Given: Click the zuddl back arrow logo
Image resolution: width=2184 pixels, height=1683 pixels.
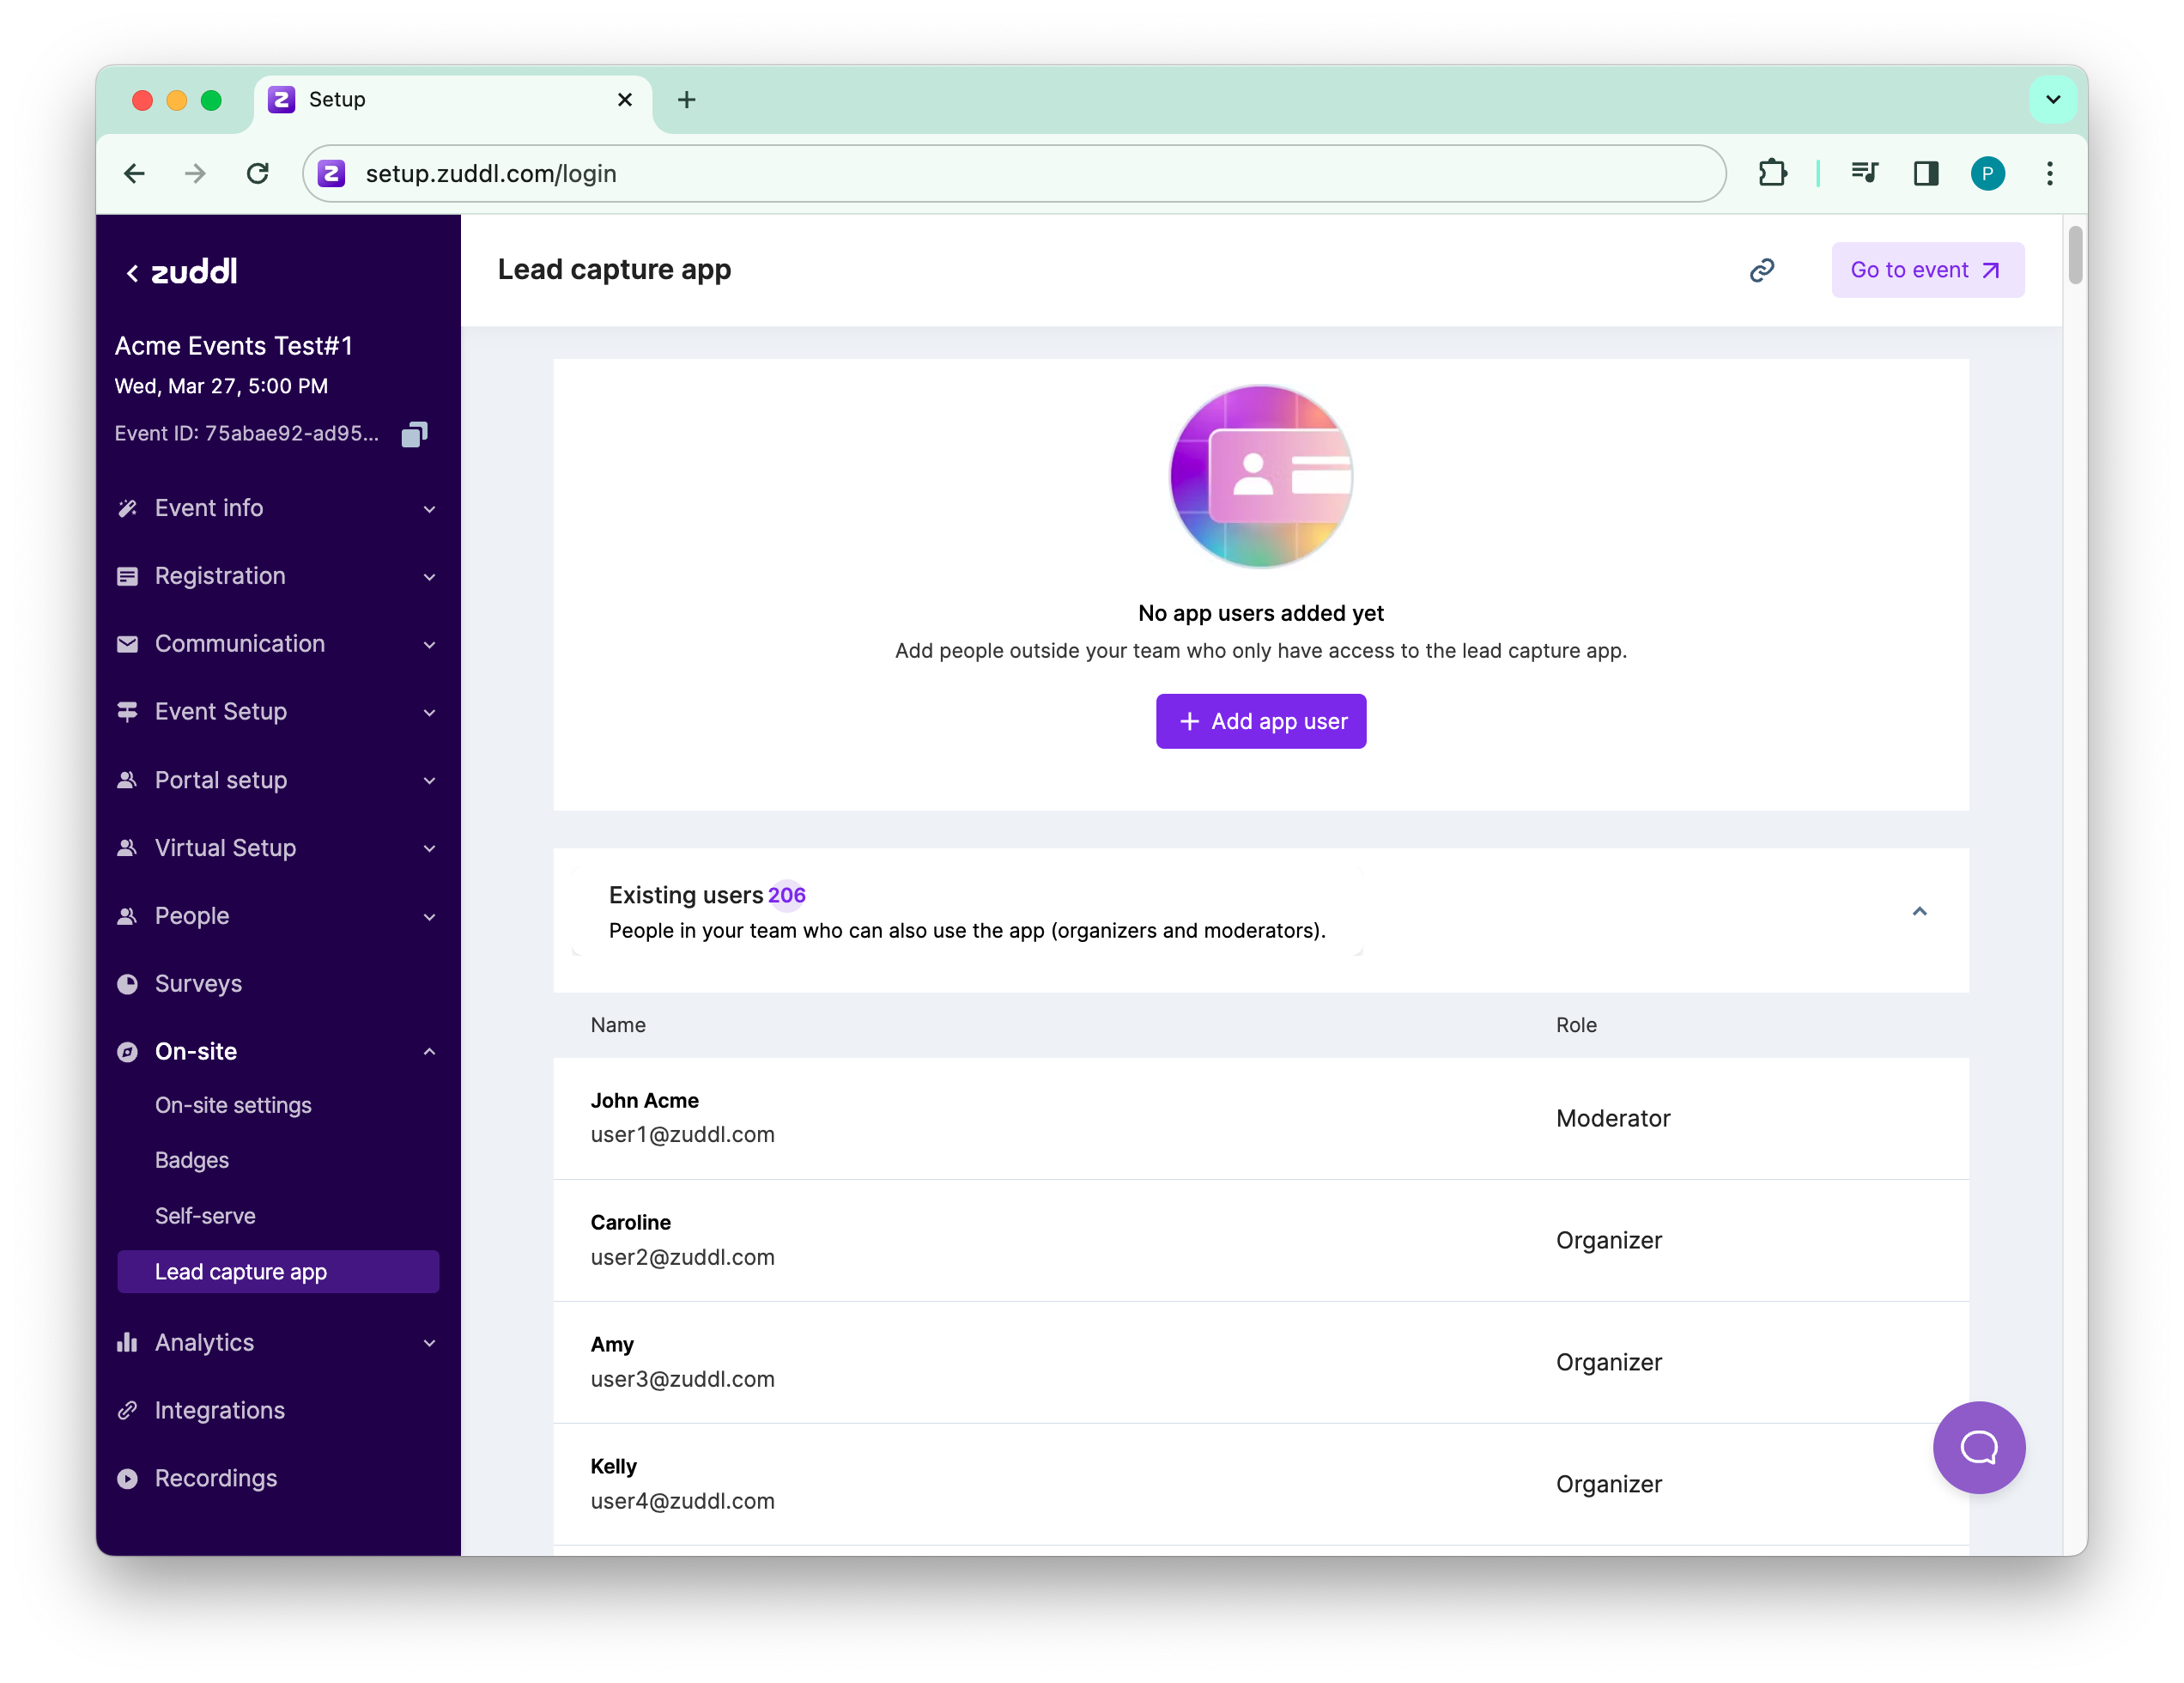Looking at the screenshot, I should (x=182, y=272).
